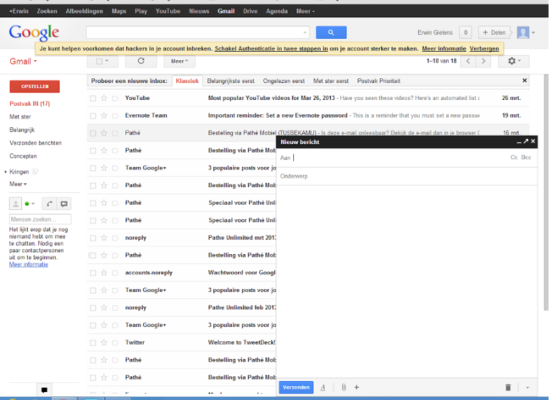Select the Twitter email checkbox
Viewport: 550px width, 400px height.
[93, 342]
